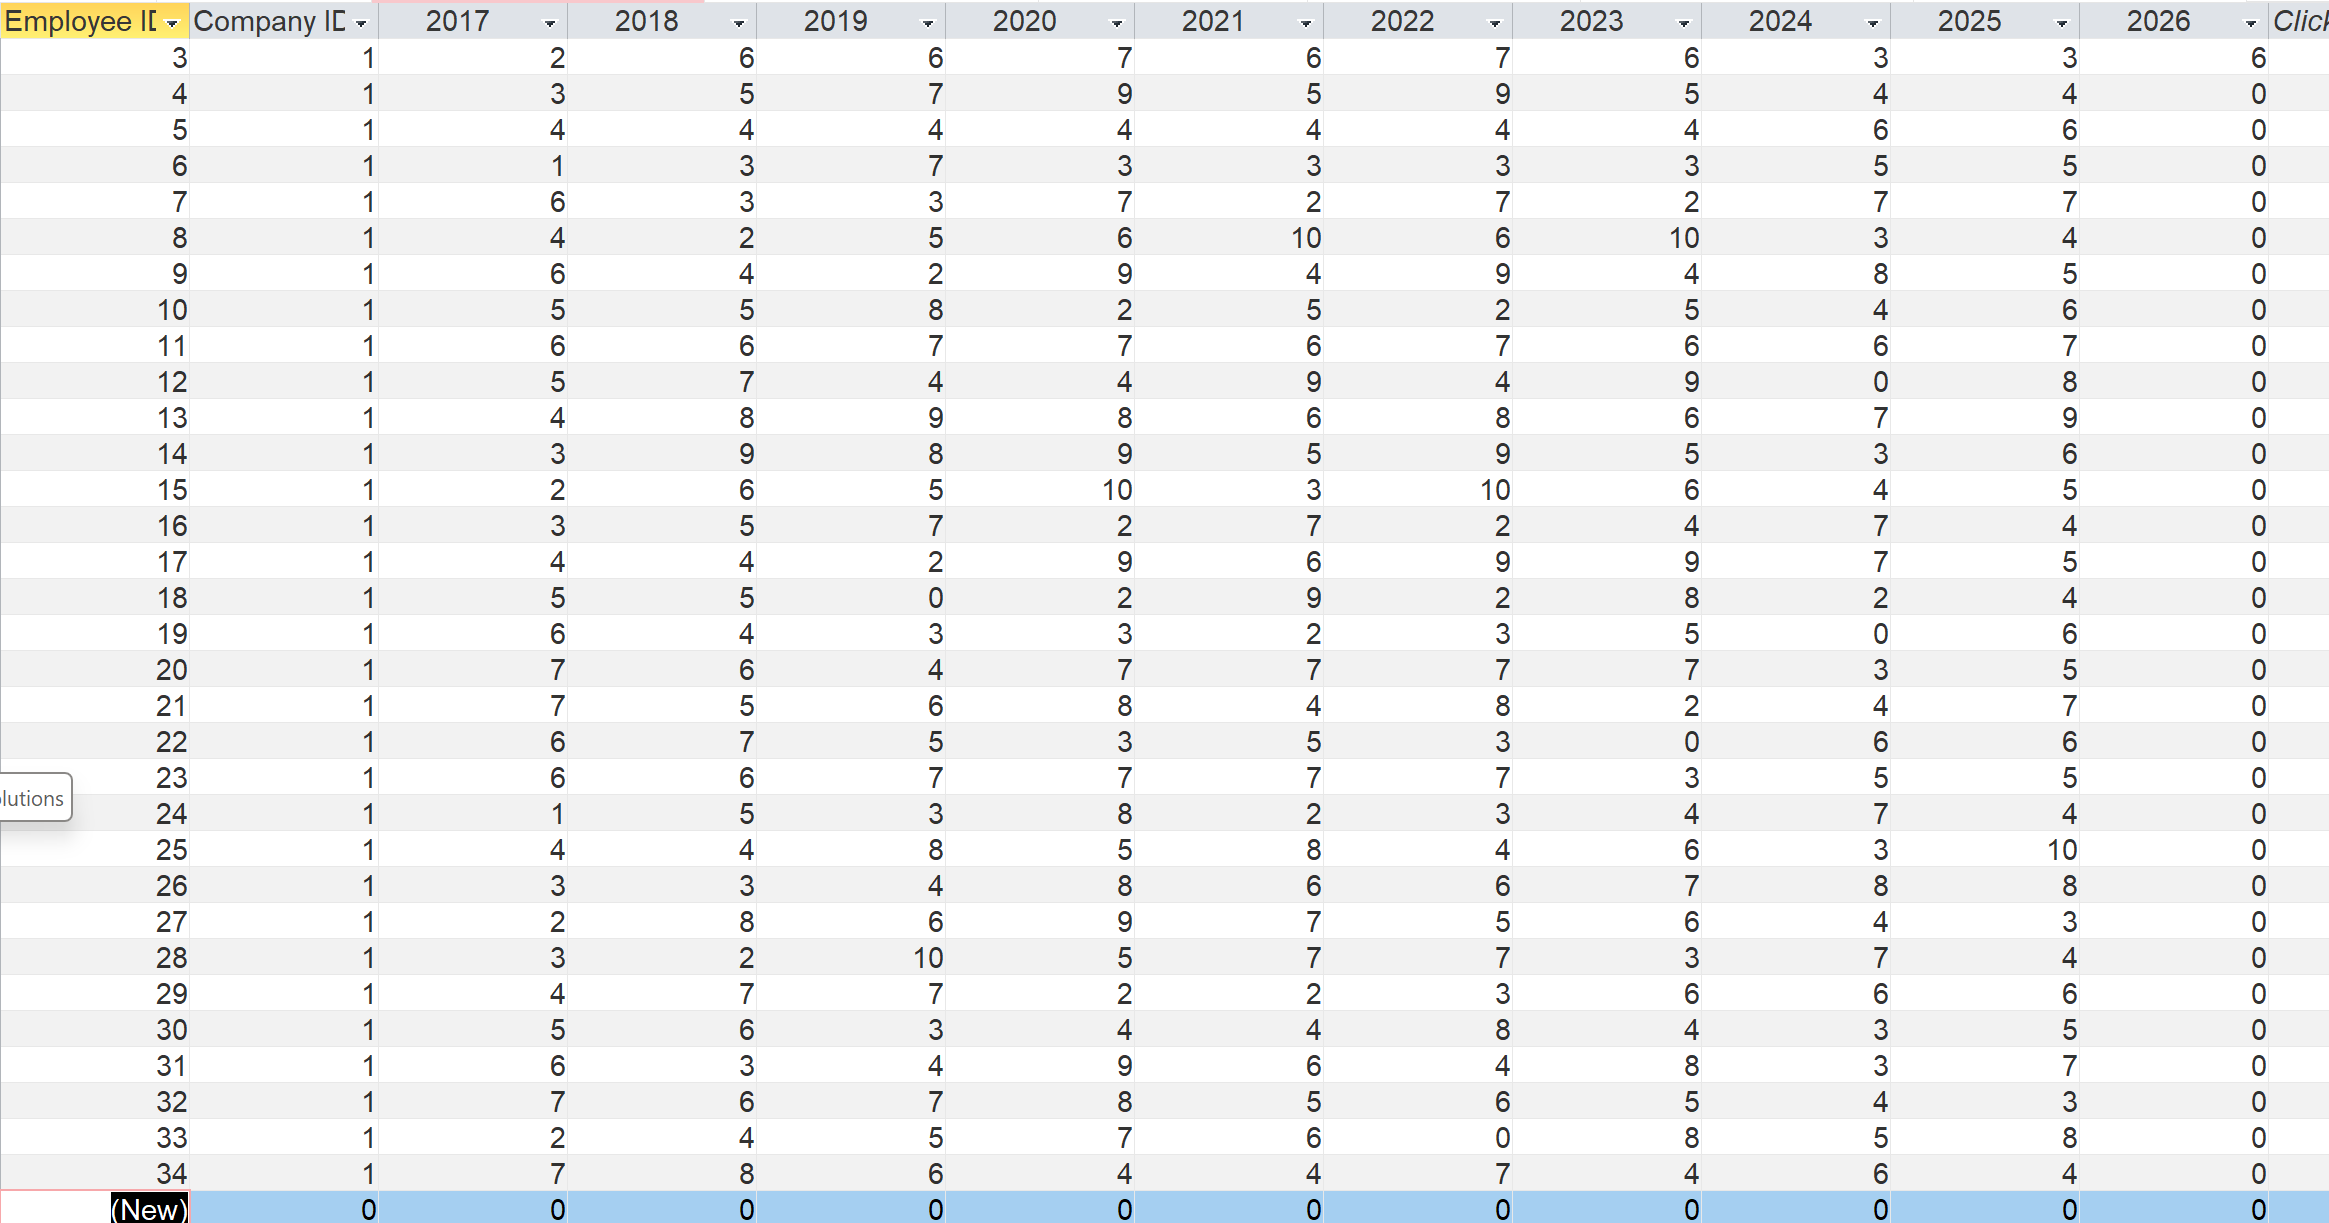
Task: Click 2026 value cell for employee 3
Action: tap(2174, 58)
